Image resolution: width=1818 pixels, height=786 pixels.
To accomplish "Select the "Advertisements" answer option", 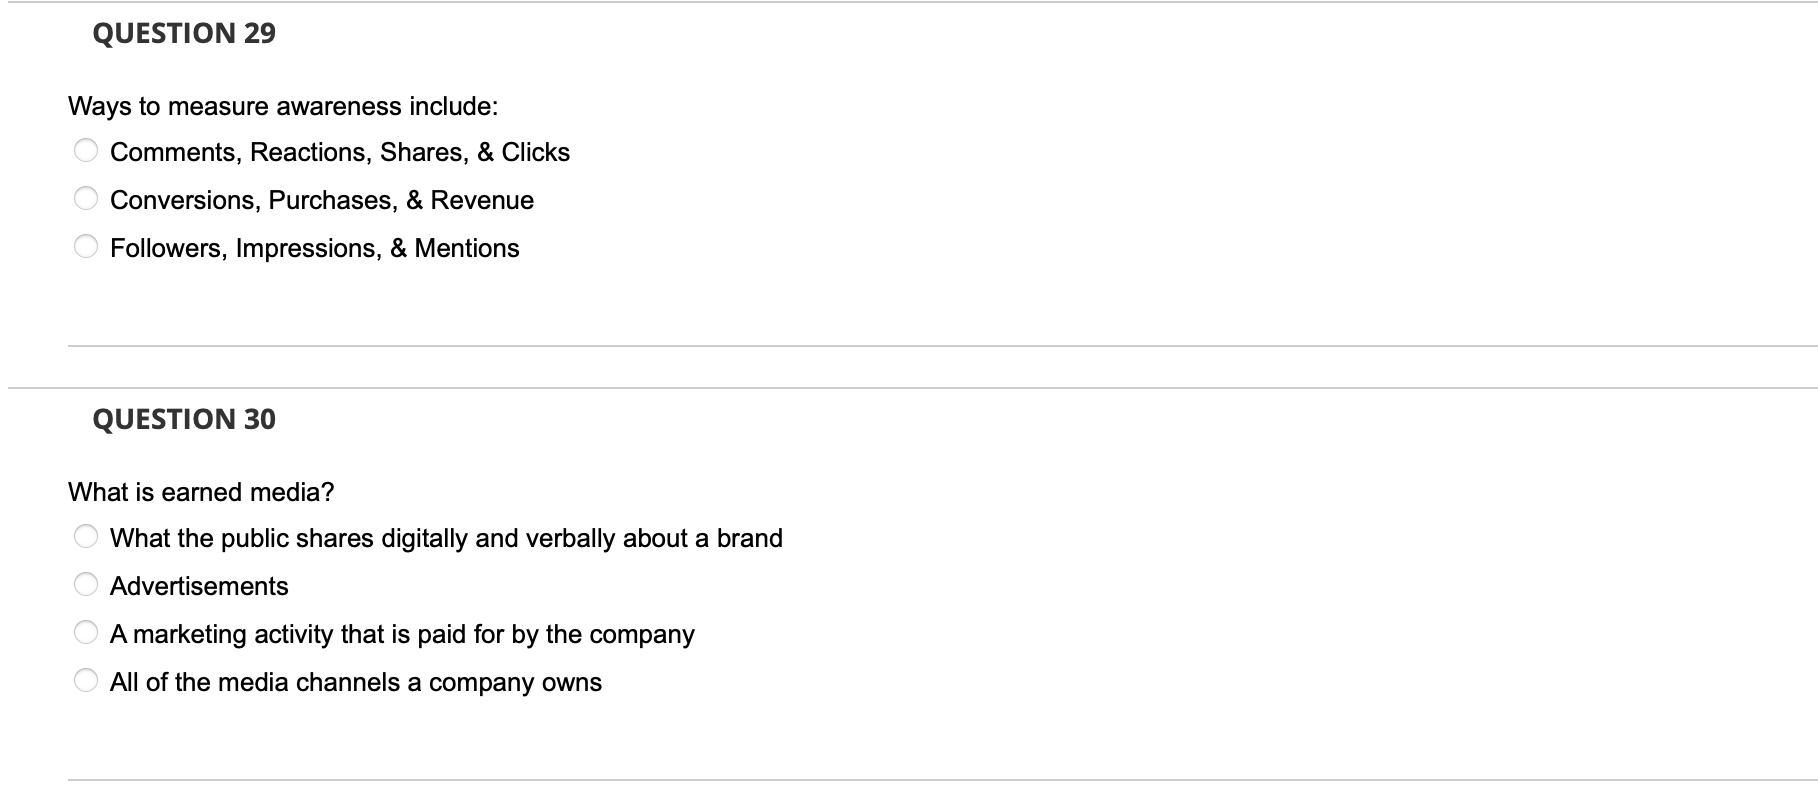I will click(x=85, y=584).
